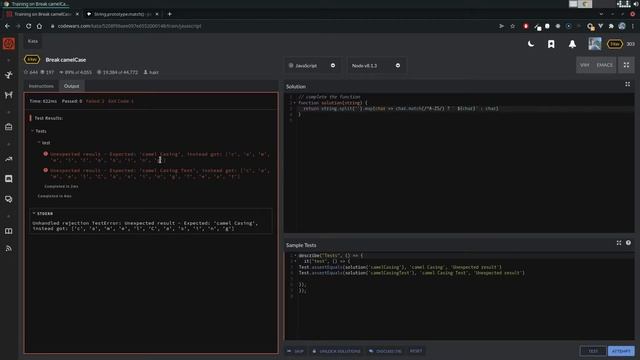Fold the describe block in Sample Tests
The image size is (640, 360).
point(295,256)
